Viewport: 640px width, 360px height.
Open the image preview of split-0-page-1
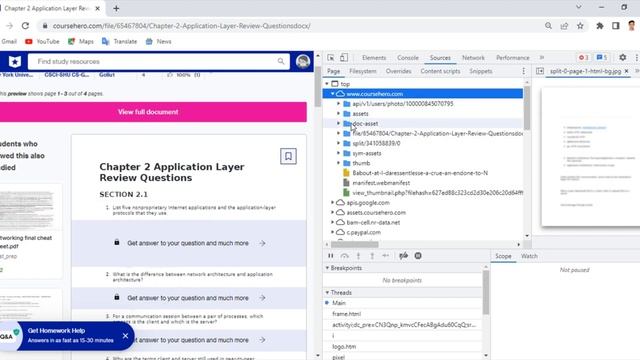pos(591,156)
